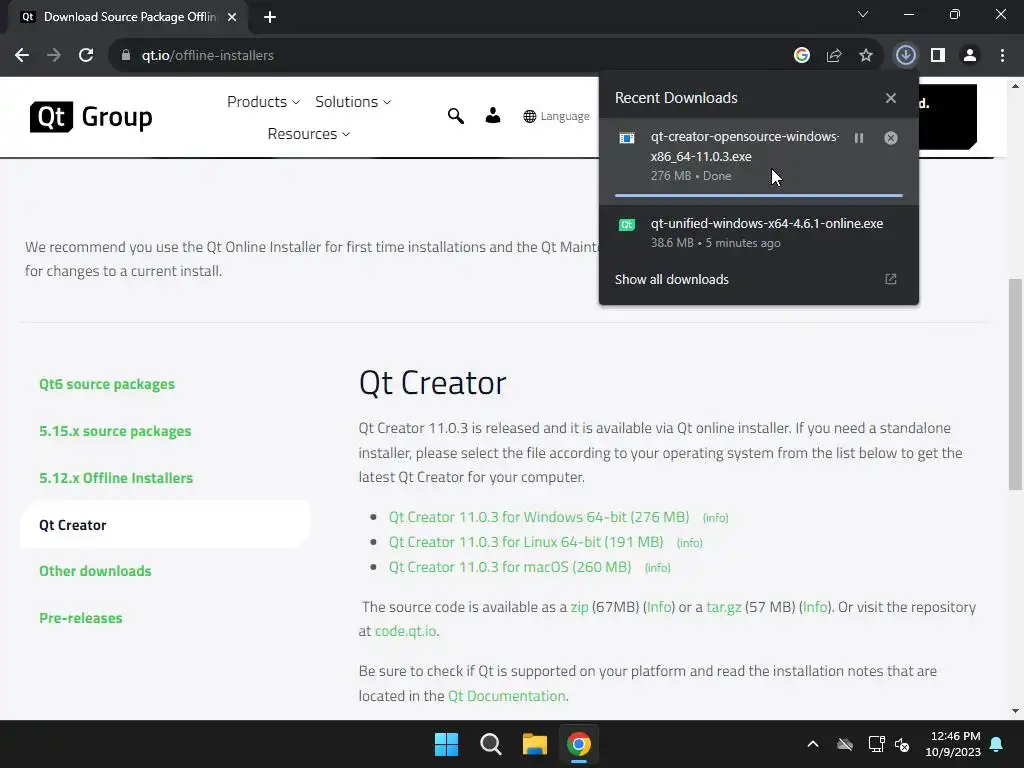
Task: Click the download progress bar
Action: (759, 195)
